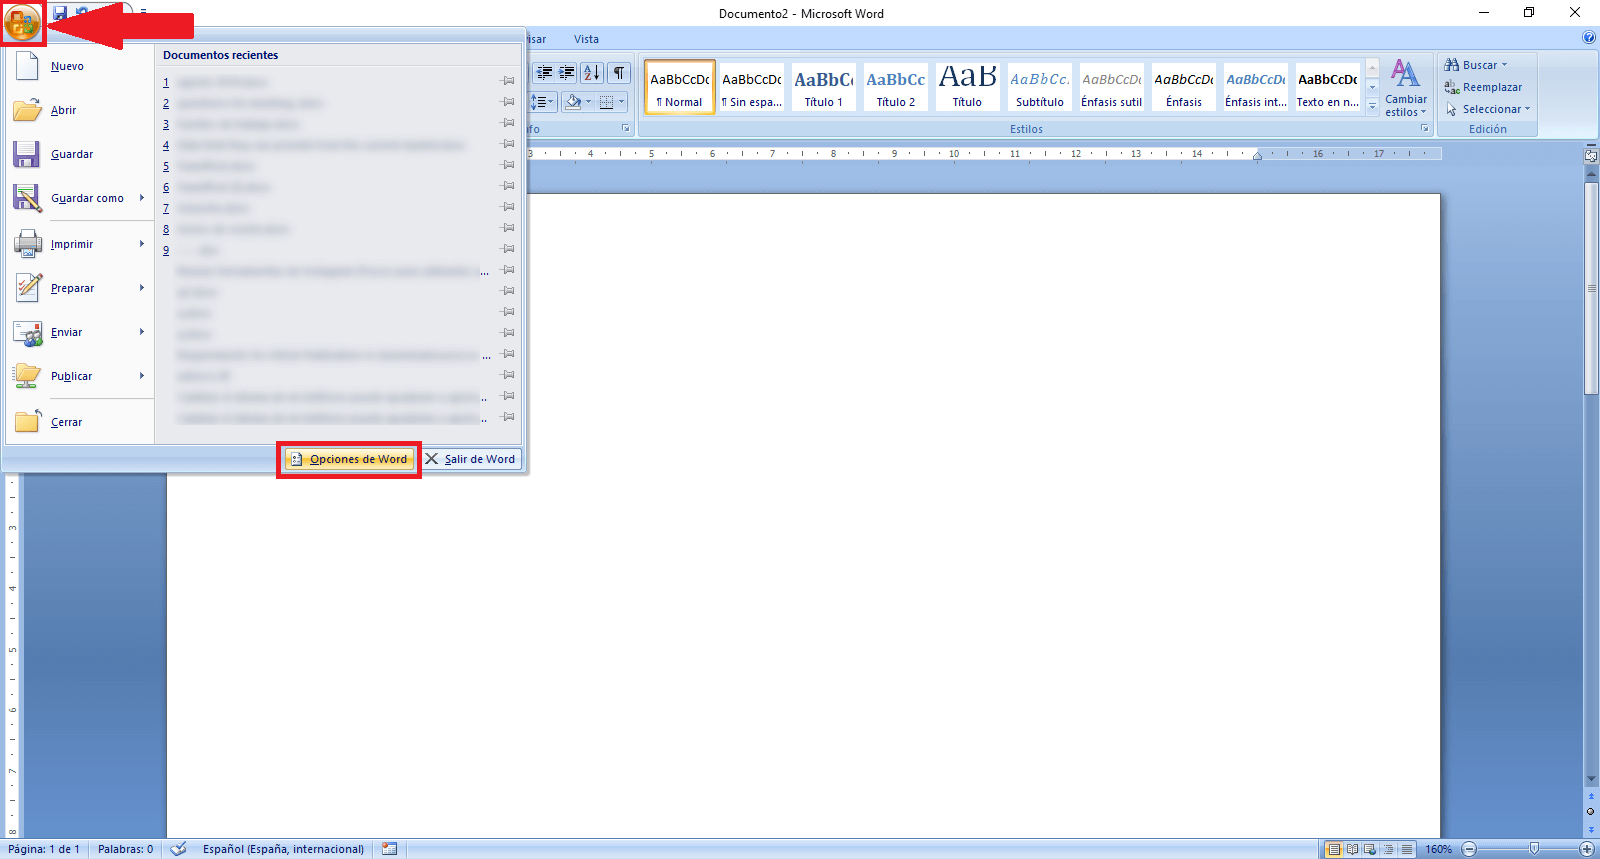
Task: Toggle the Show/Hide paragraph marks button
Action: [x=620, y=73]
